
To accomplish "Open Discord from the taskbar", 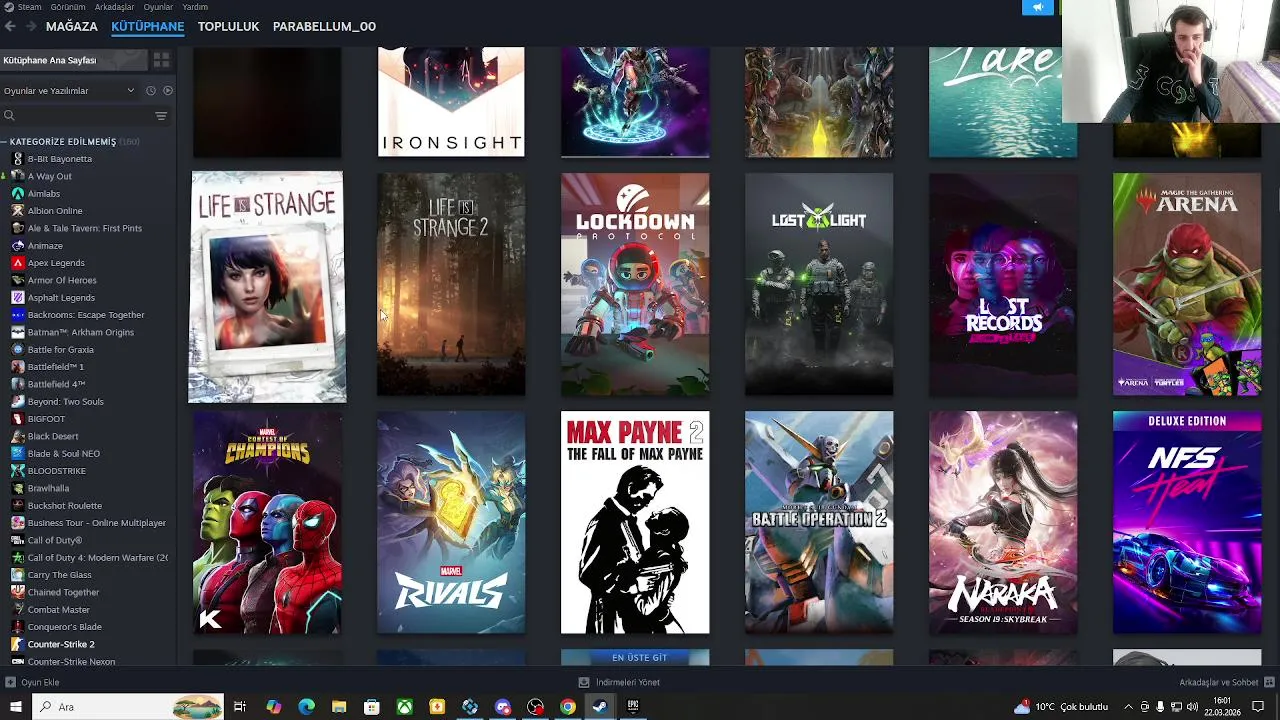I will click(x=503, y=707).
